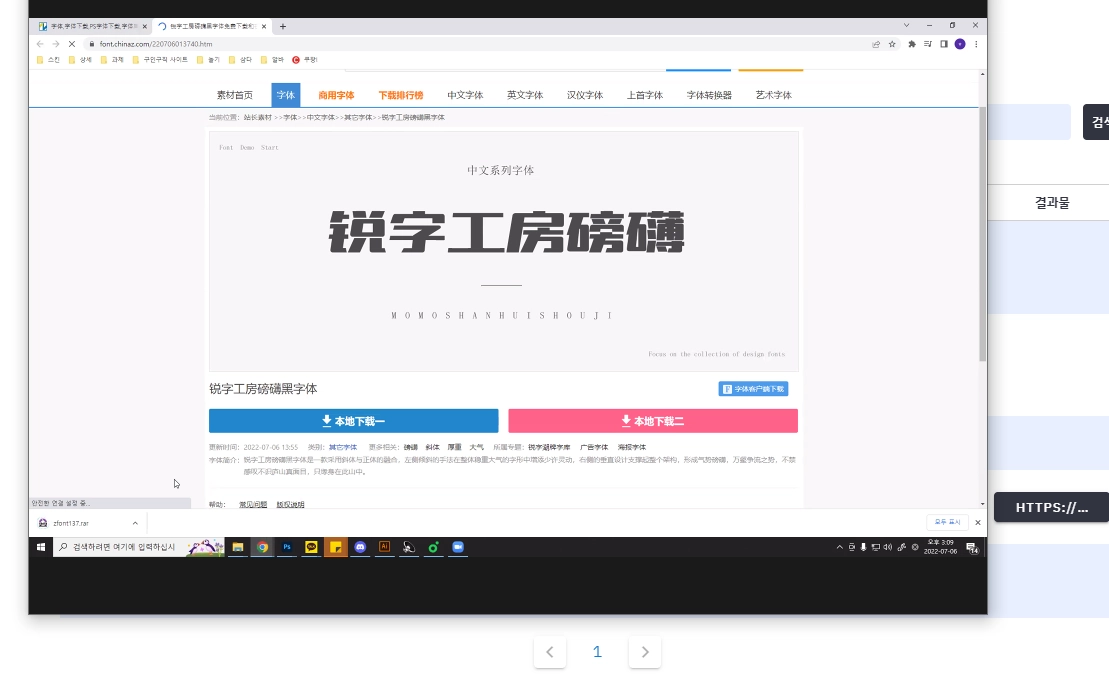Close the first Chrome tab
Screen dimensions: 1109x681
click(x=144, y=26)
